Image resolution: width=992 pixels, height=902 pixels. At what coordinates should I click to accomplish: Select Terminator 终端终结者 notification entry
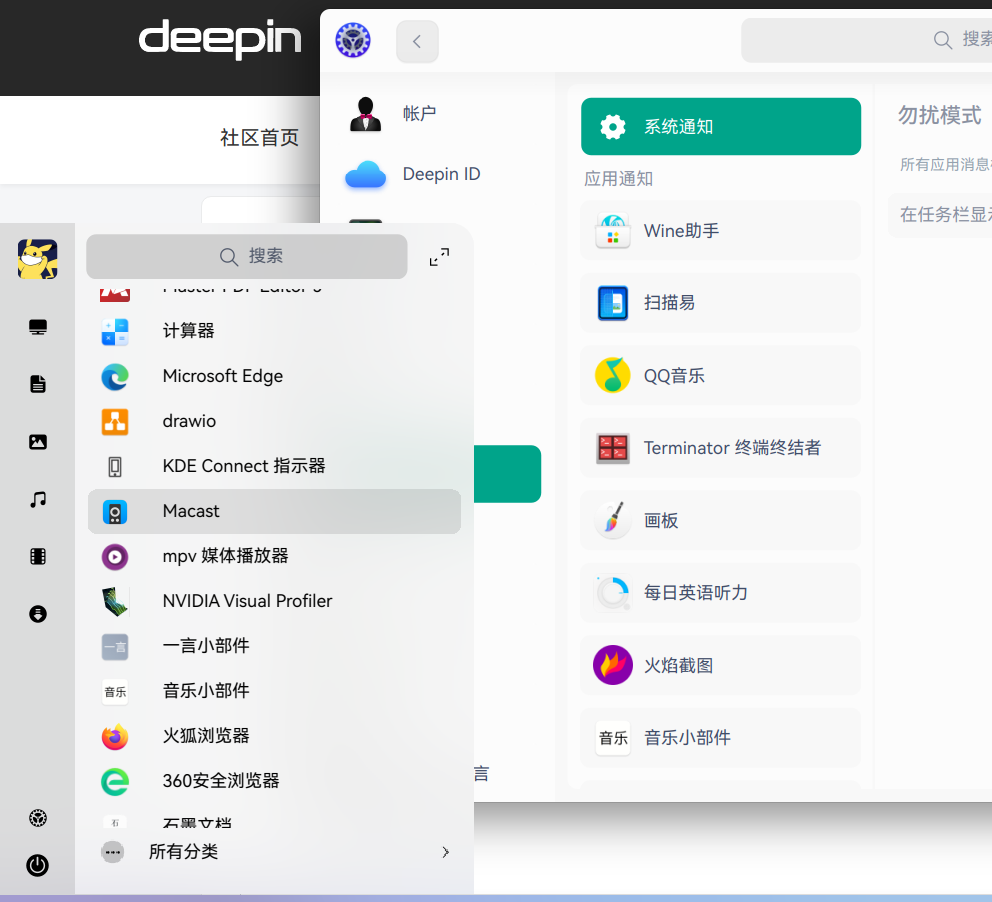[721, 448]
